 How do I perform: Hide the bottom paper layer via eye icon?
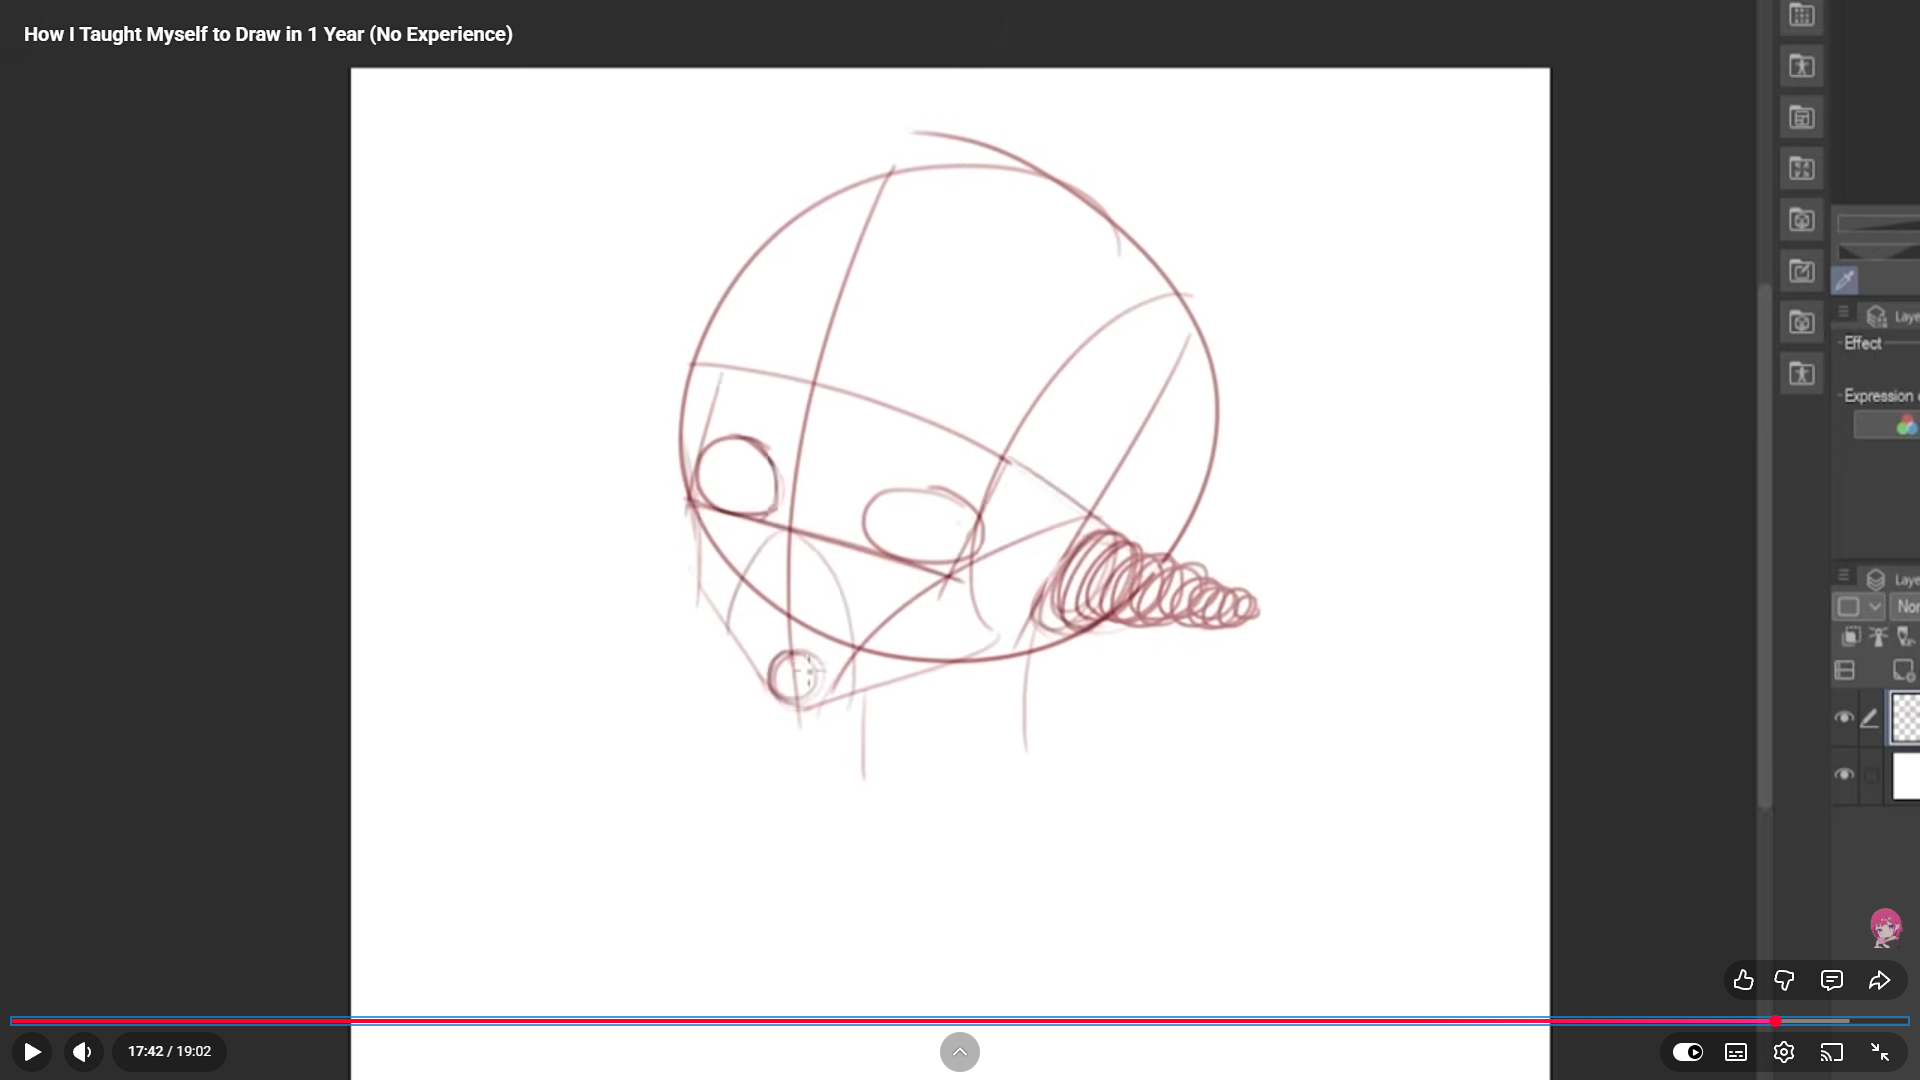pyautogui.click(x=1844, y=775)
